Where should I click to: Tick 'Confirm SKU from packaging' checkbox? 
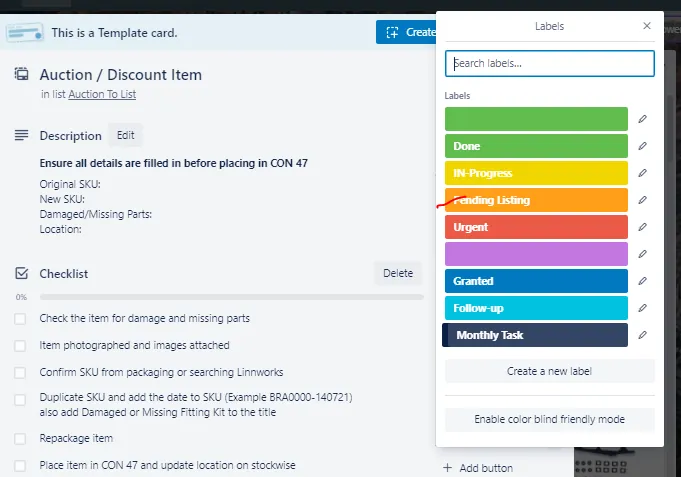20,373
